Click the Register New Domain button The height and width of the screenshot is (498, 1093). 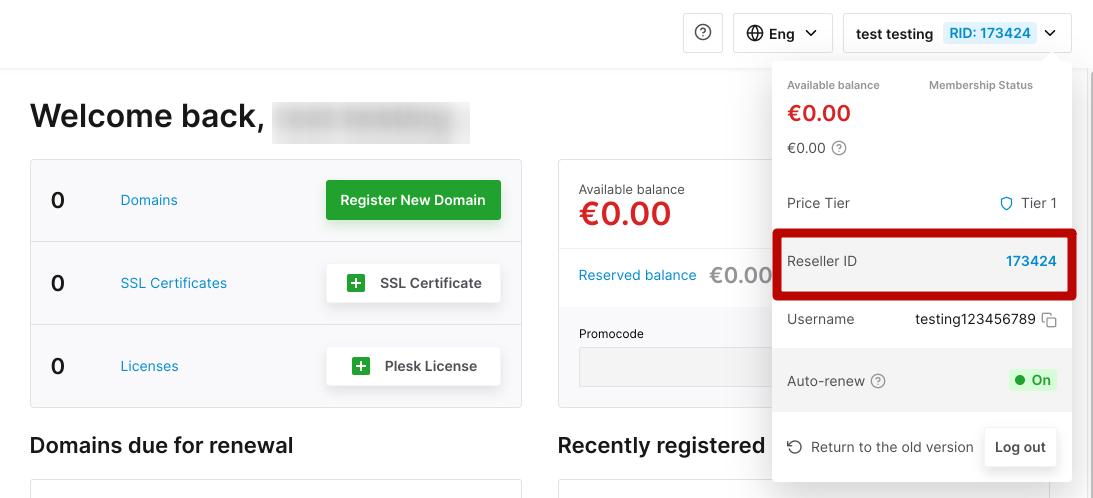click(413, 200)
